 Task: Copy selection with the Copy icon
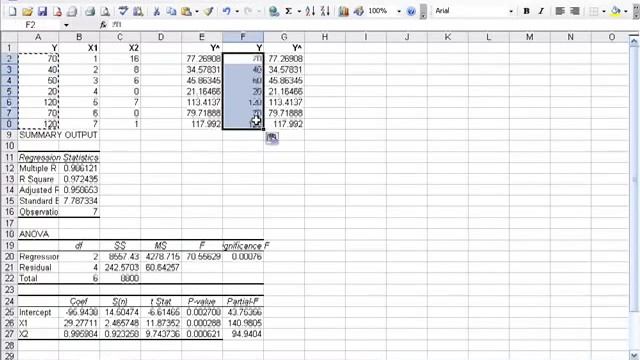[x=171, y=11]
